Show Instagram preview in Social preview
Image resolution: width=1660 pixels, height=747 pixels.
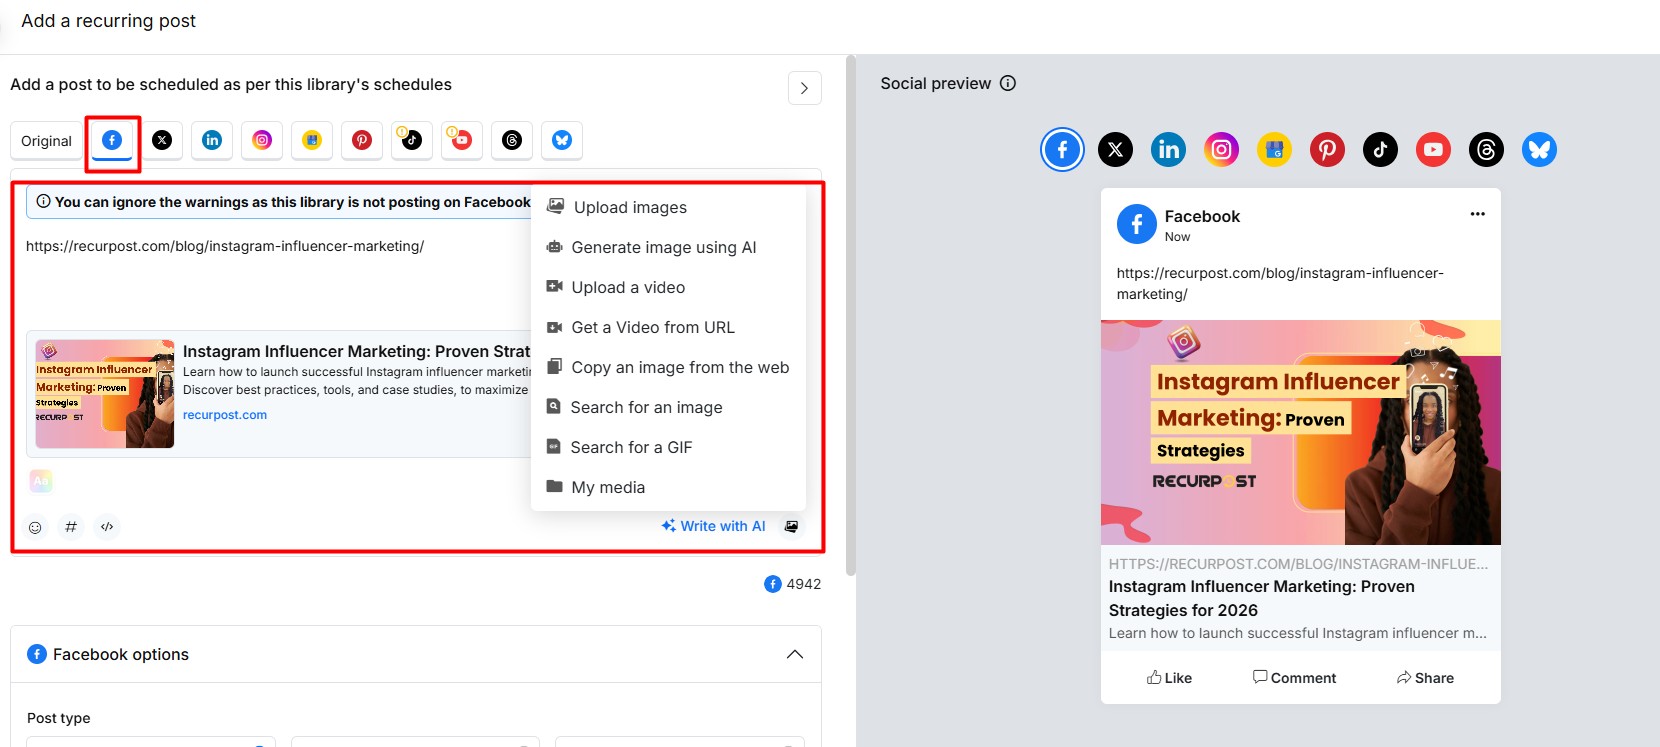pyautogui.click(x=1221, y=150)
